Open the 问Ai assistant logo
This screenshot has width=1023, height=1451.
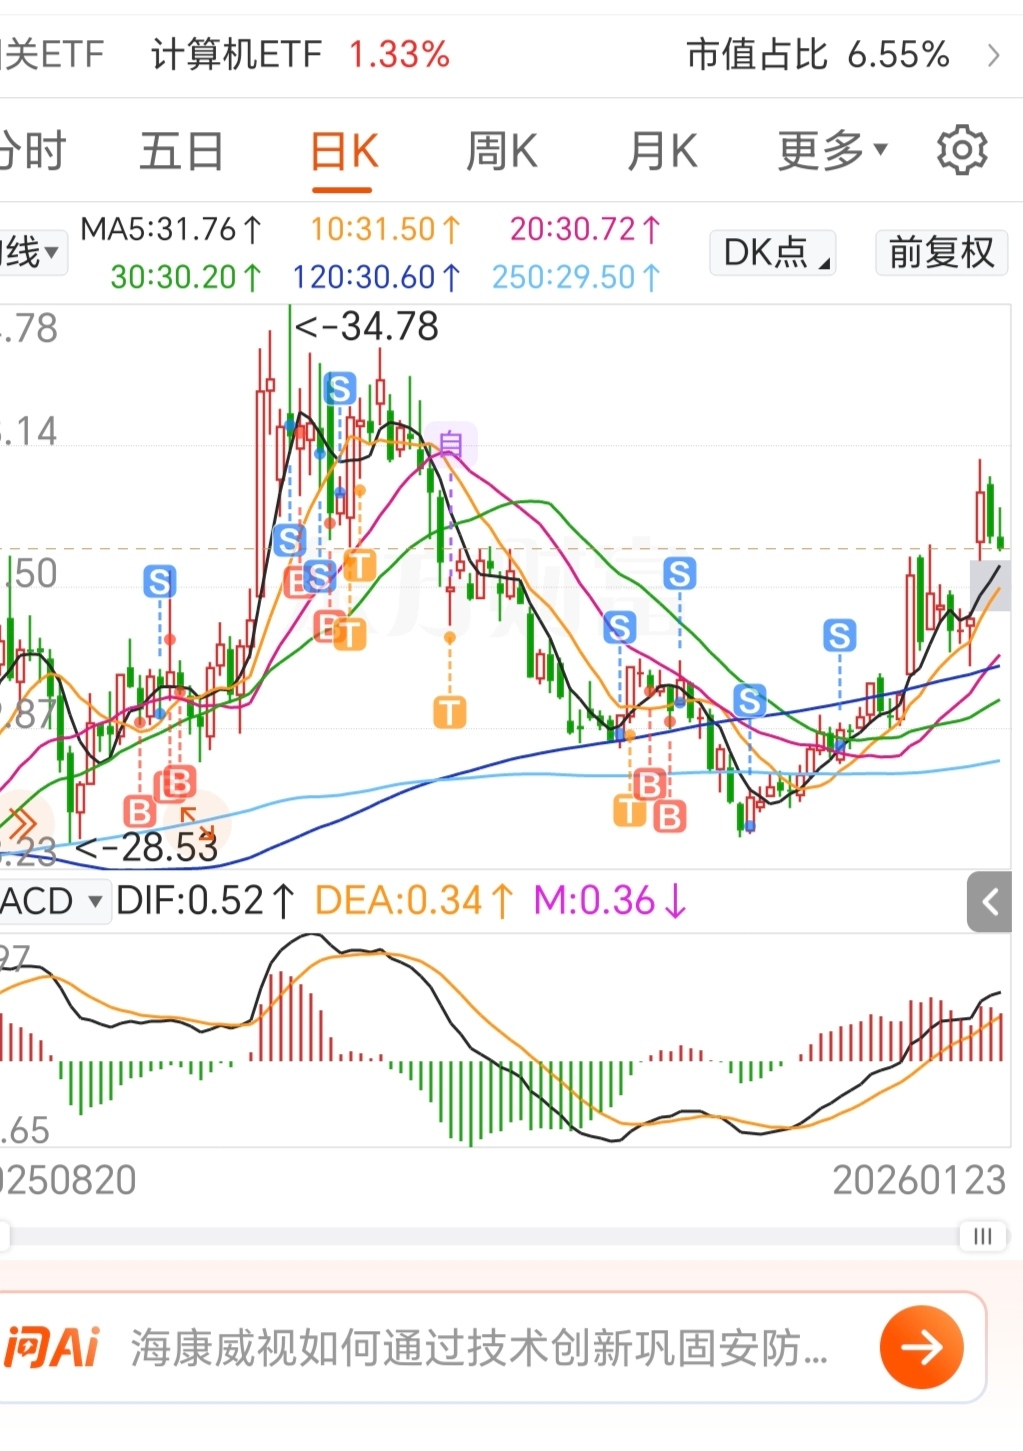(x=52, y=1348)
